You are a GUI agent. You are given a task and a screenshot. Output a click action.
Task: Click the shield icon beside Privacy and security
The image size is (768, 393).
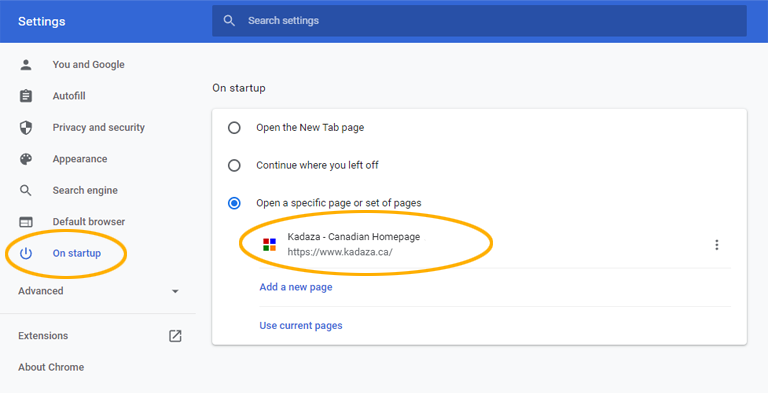[26, 127]
